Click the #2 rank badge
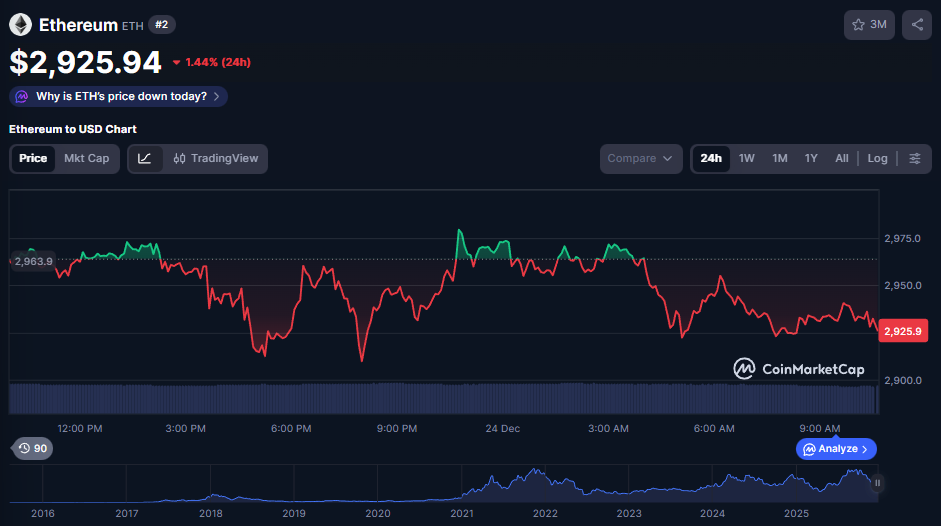The width and height of the screenshot is (941, 526). pos(161,25)
